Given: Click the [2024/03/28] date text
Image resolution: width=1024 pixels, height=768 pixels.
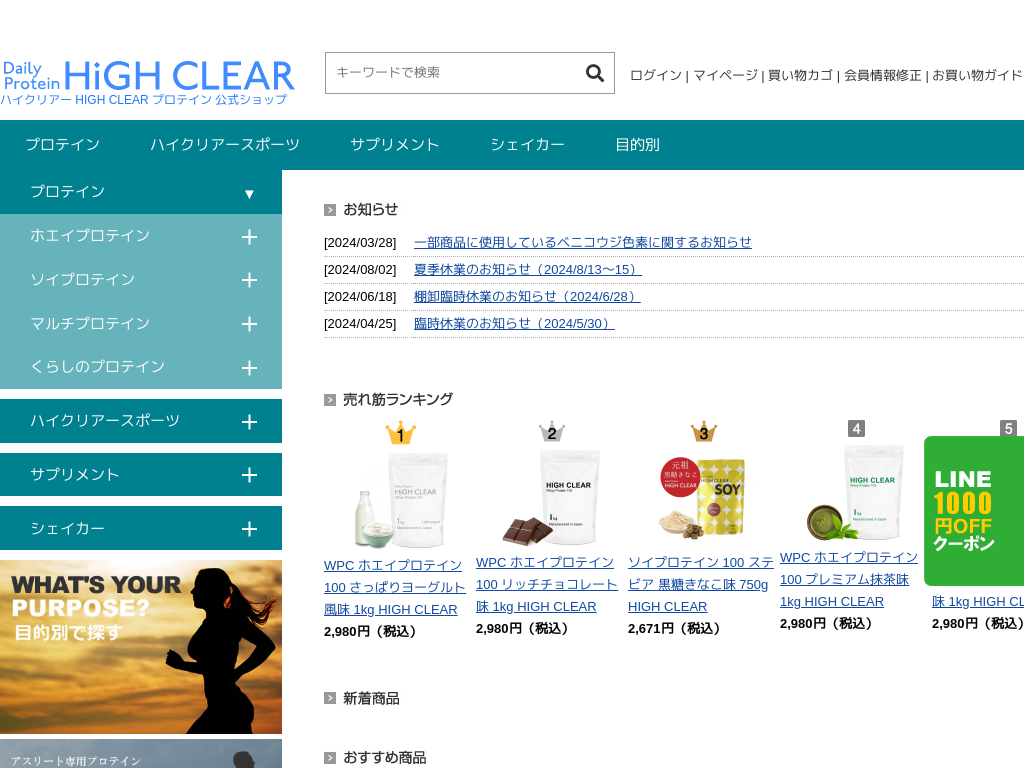Looking at the screenshot, I should [360, 243].
